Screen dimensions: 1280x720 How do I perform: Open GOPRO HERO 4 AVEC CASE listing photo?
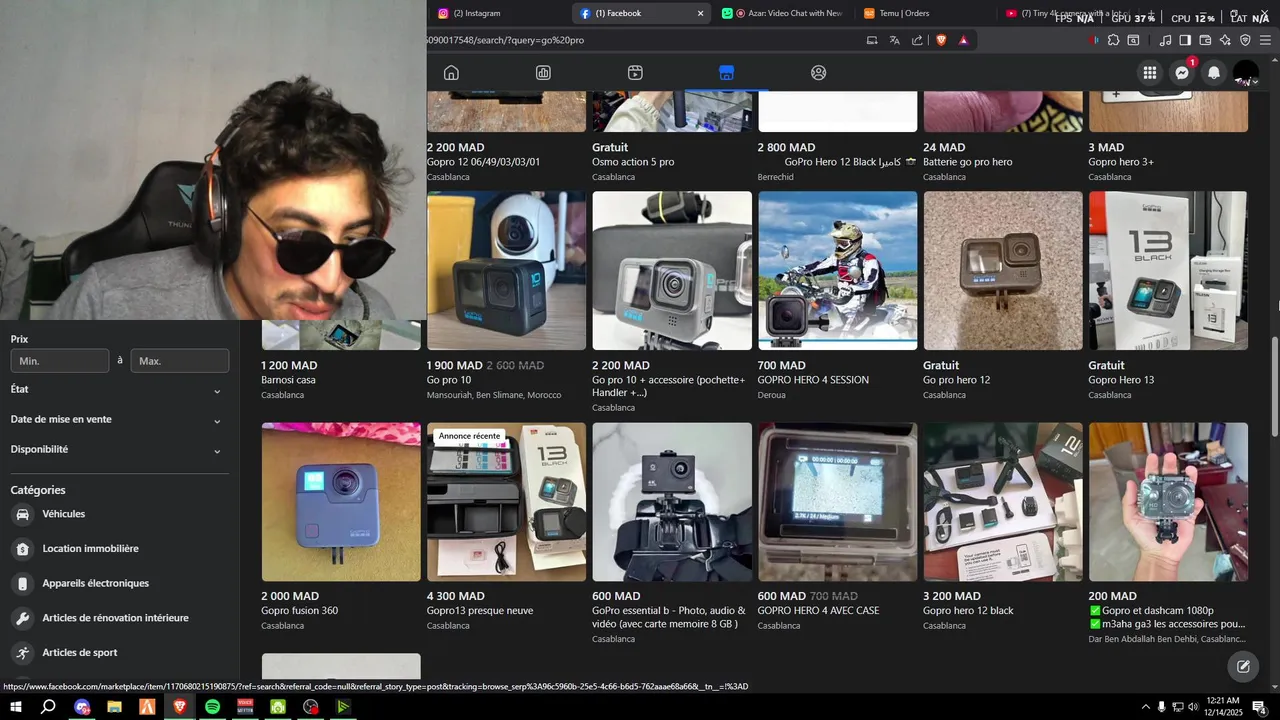pyautogui.click(x=837, y=502)
